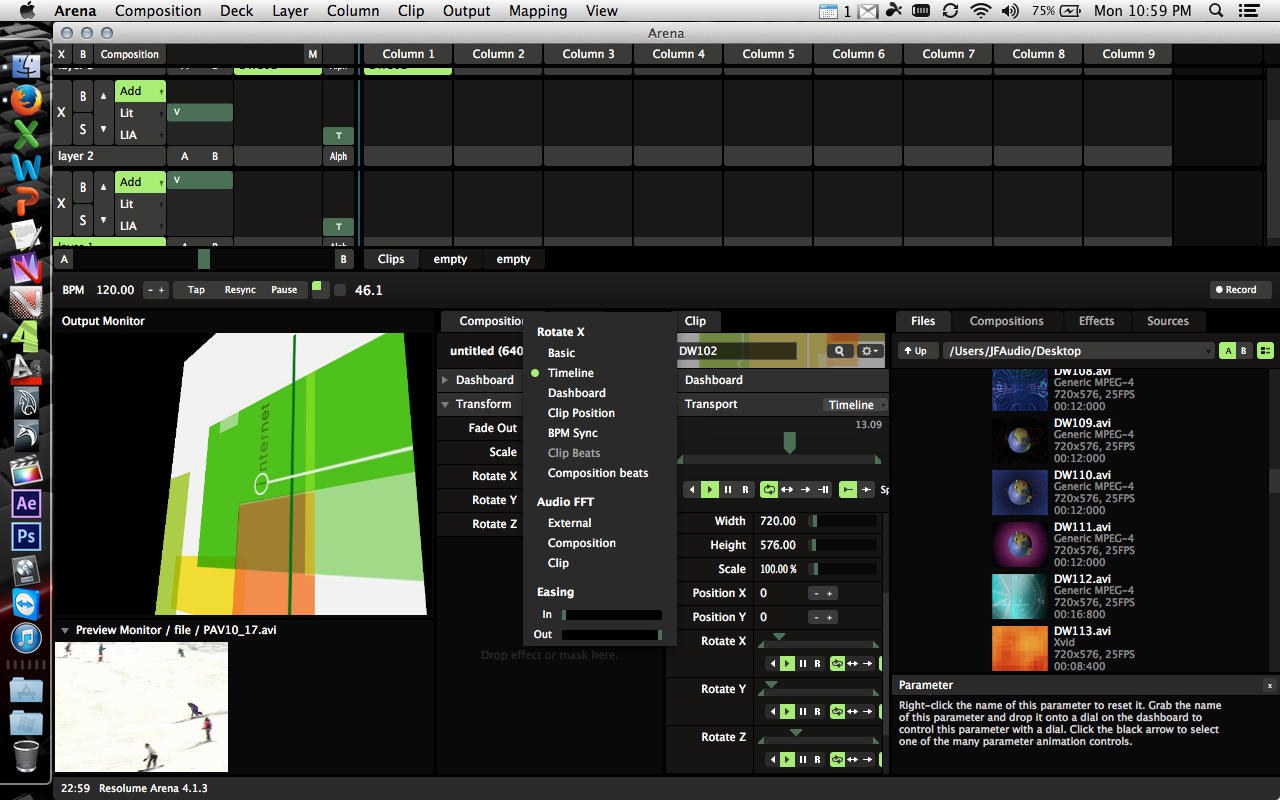The width and height of the screenshot is (1280, 800).
Task: Toggle the file browser list view icon
Action: pos(1266,351)
